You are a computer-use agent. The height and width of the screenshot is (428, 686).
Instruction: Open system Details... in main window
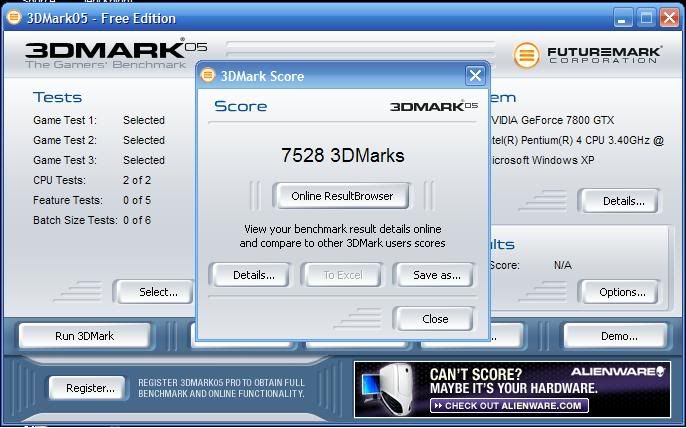tap(619, 201)
